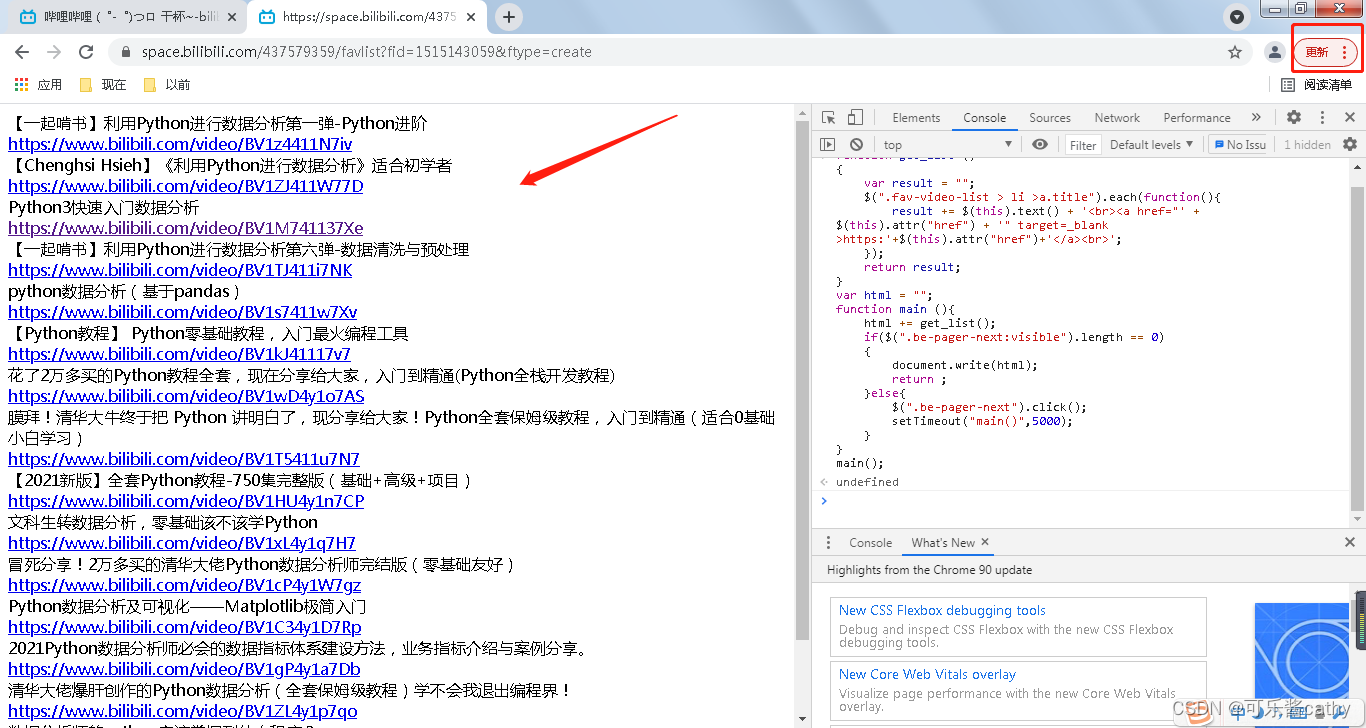The height and width of the screenshot is (728, 1366).
Task: Open New CSS Flexbox debugging tools link
Action: (x=942, y=610)
